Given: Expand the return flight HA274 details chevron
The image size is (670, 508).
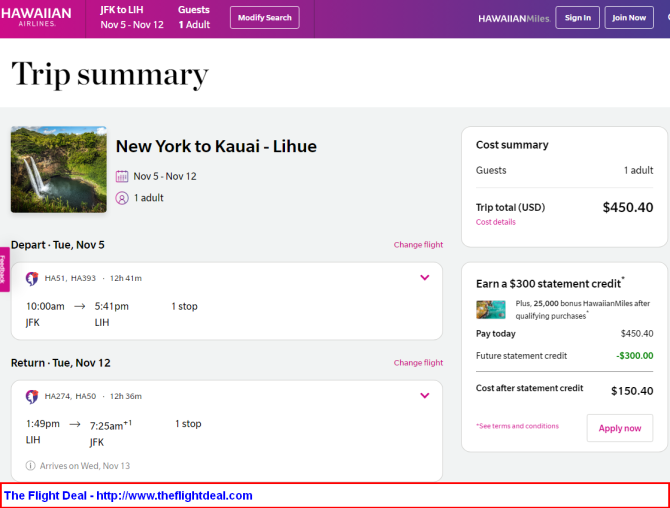Looking at the screenshot, I should point(425,396).
